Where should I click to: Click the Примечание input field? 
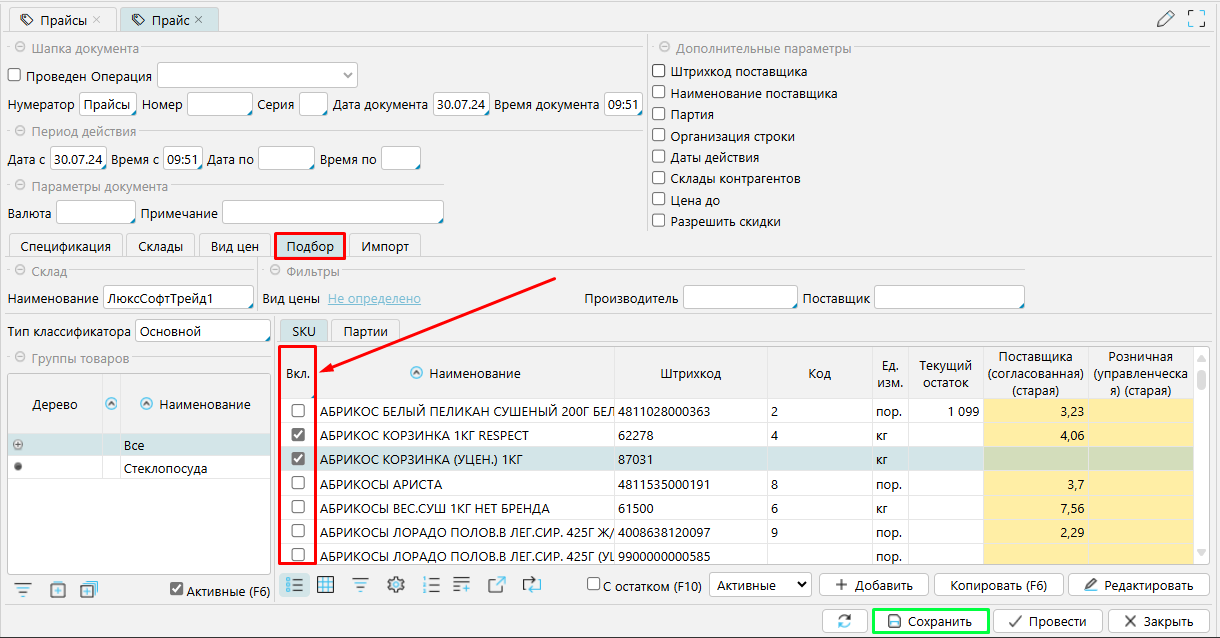[x=331, y=213]
